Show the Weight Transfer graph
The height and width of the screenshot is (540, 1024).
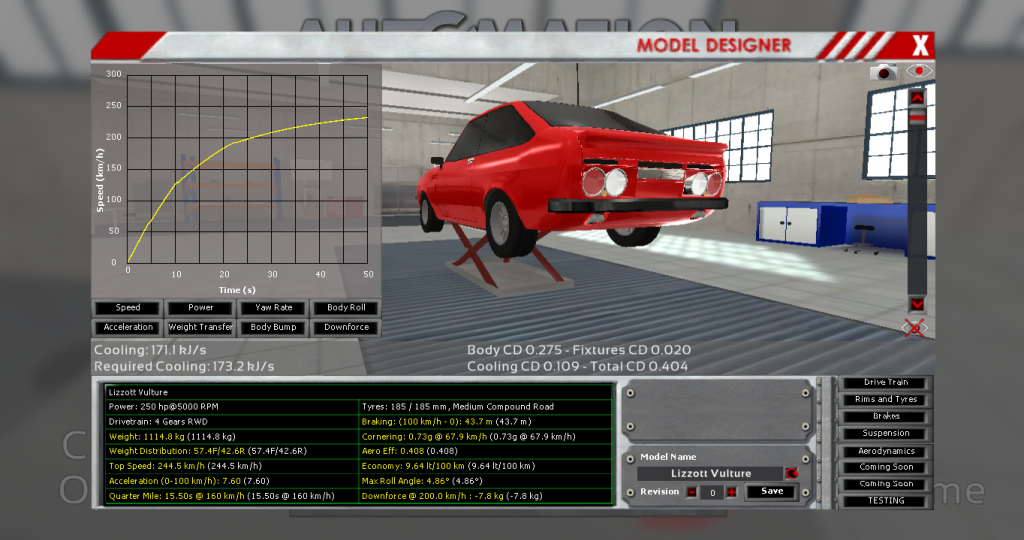pyautogui.click(x=200, y=327)
